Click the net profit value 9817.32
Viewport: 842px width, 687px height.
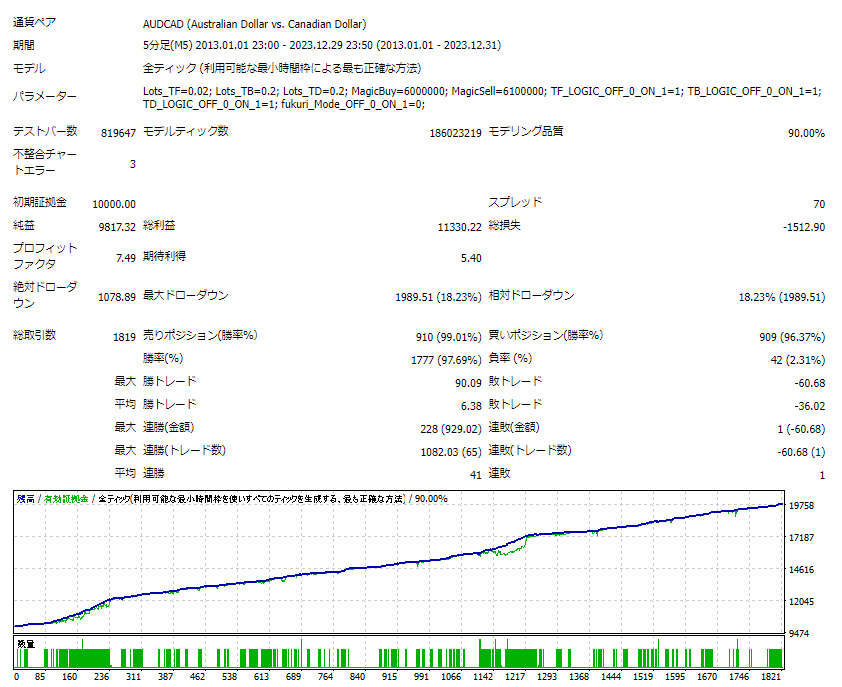tap(117, 227)
